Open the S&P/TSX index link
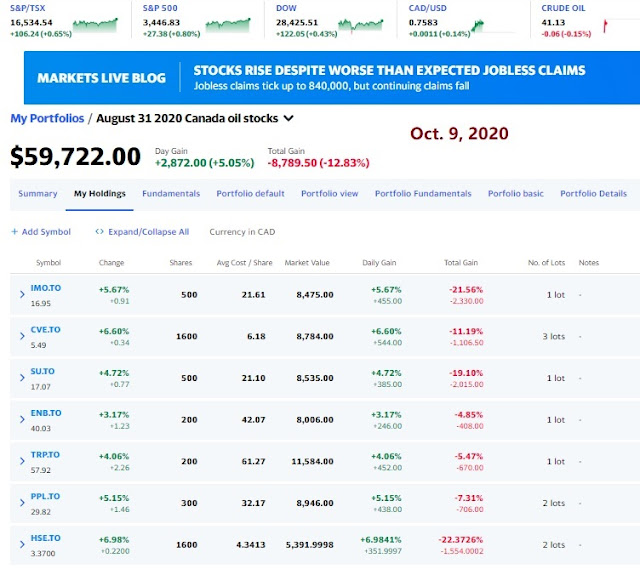 28,8
